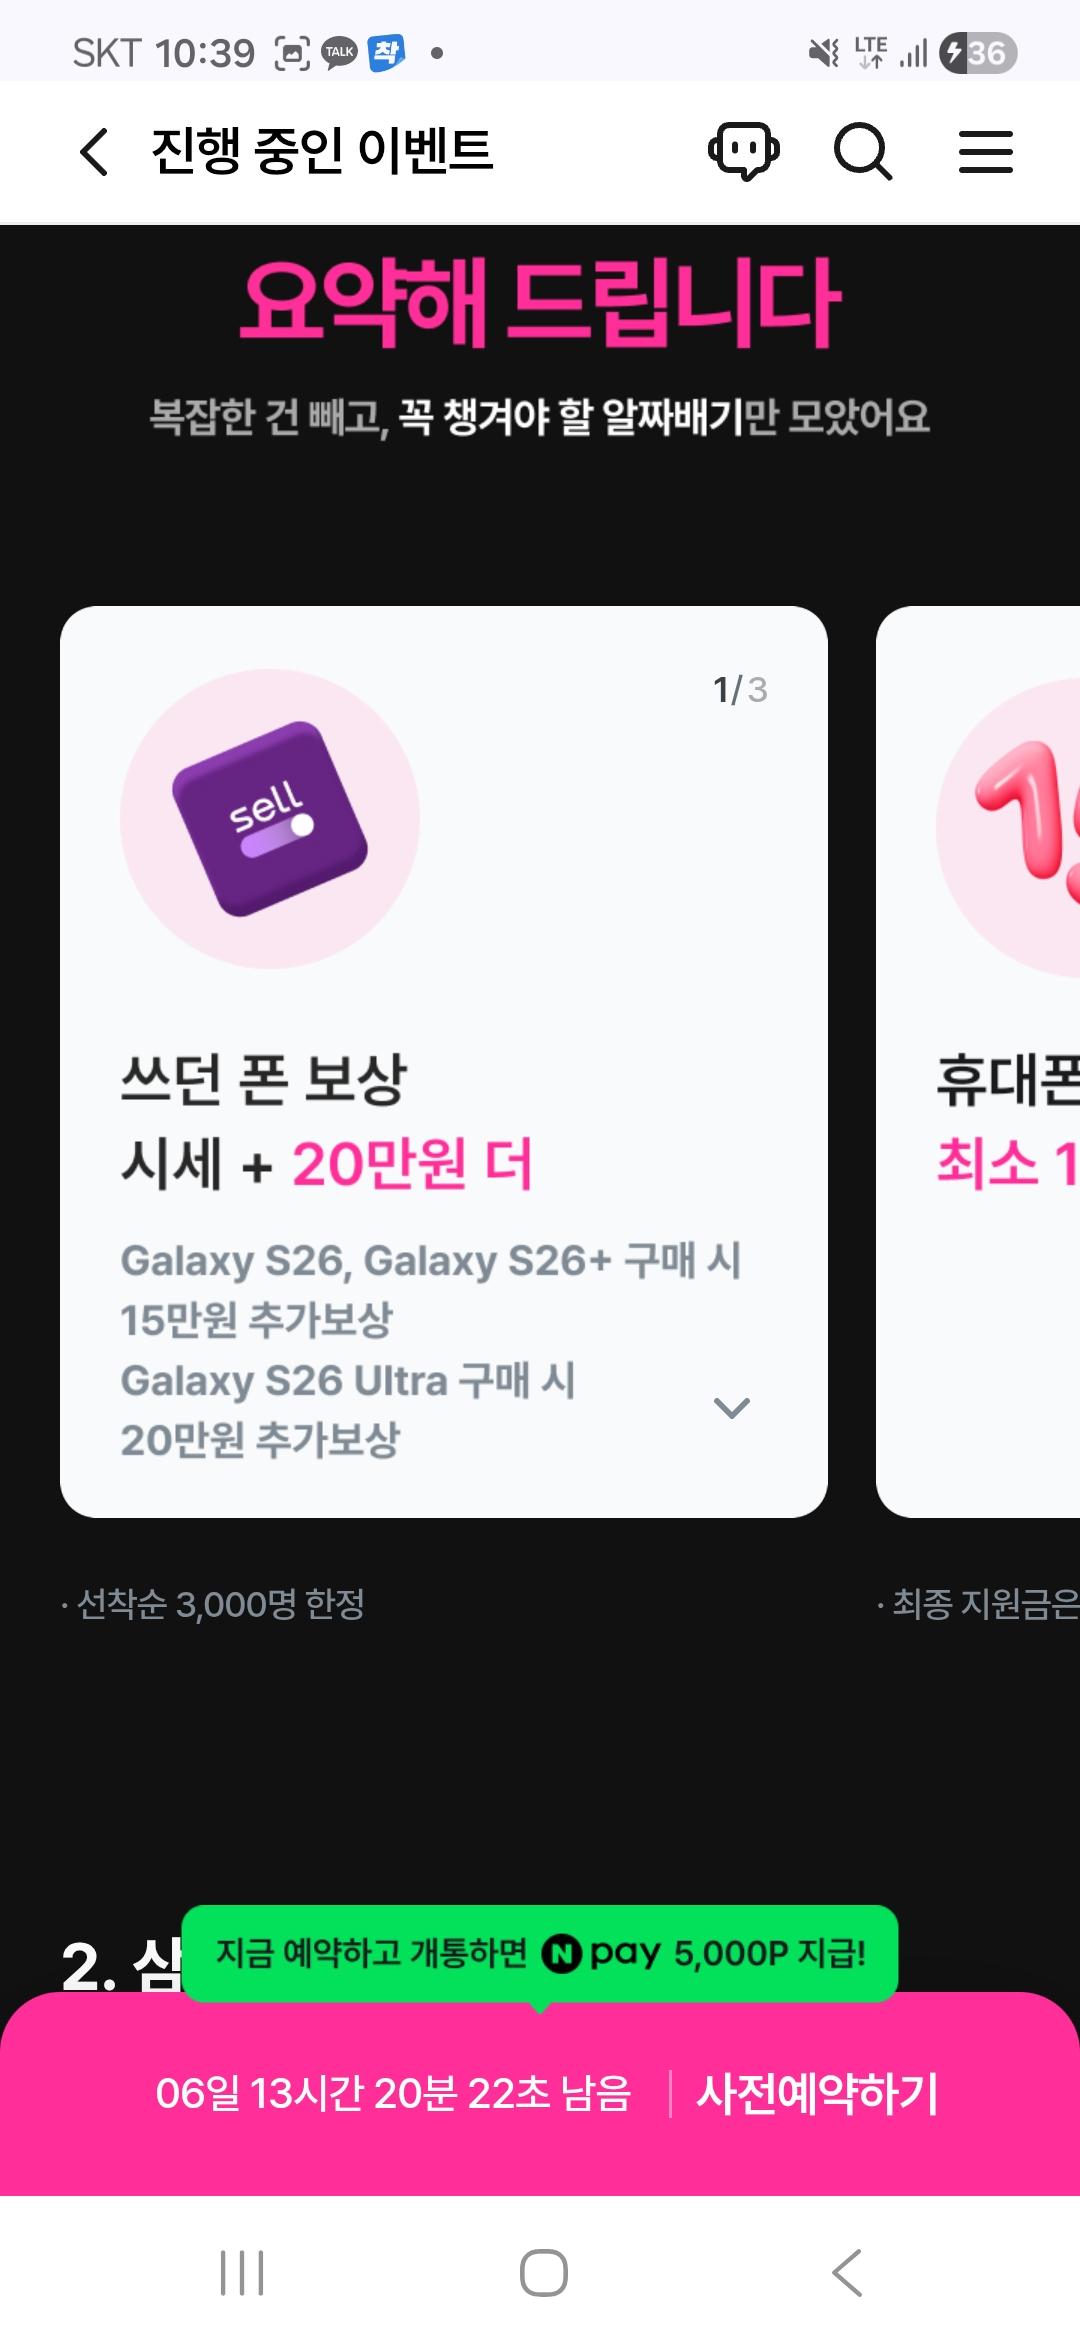Screen dimensions: 1080x2340
Task: Open Android recent apps button
Action: 242,2273
